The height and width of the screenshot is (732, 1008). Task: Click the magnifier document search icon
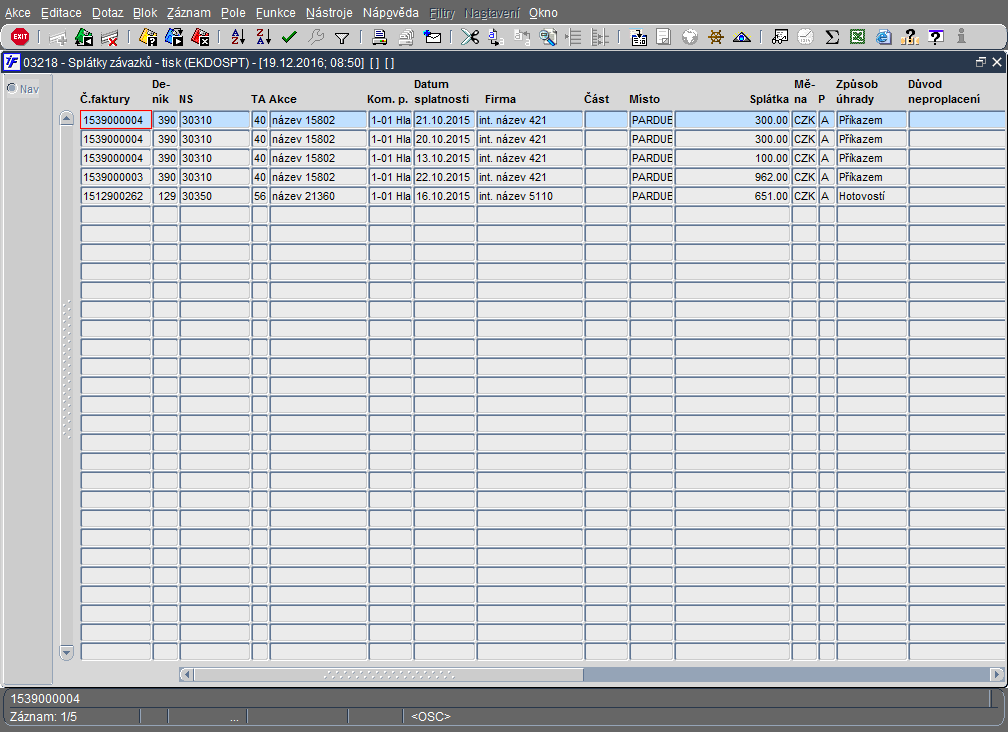coord(548,37)
